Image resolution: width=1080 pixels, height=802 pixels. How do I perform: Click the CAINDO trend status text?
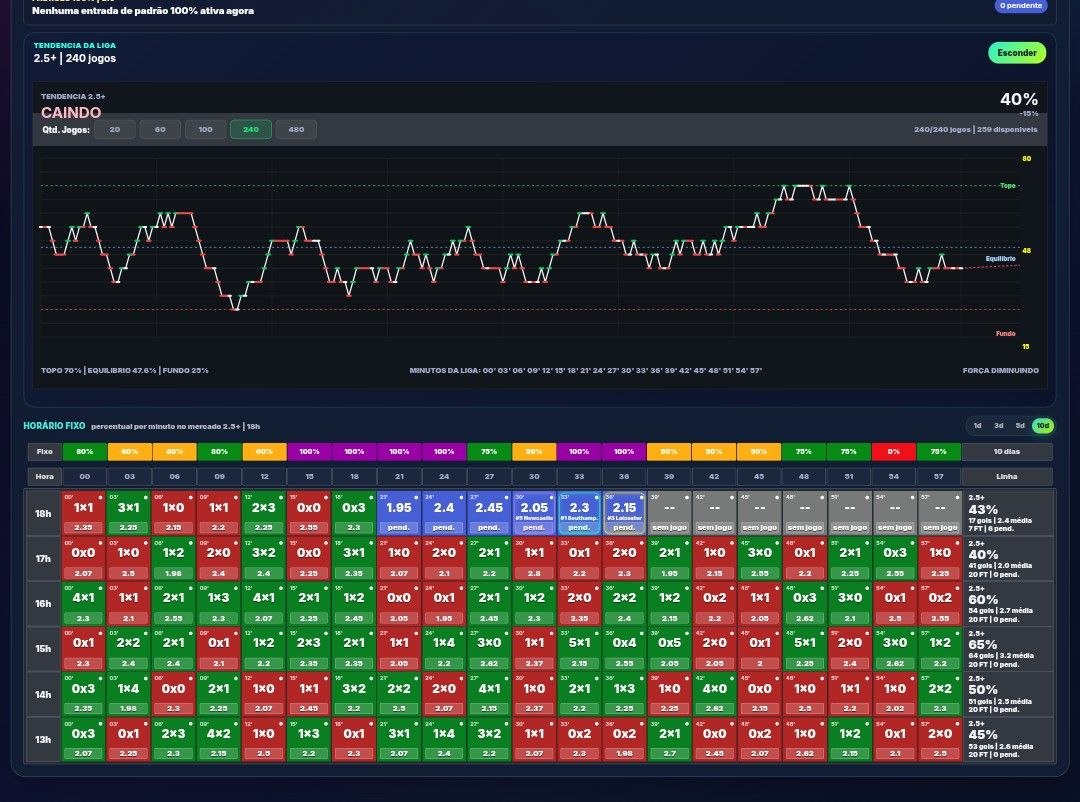point(71,112)
